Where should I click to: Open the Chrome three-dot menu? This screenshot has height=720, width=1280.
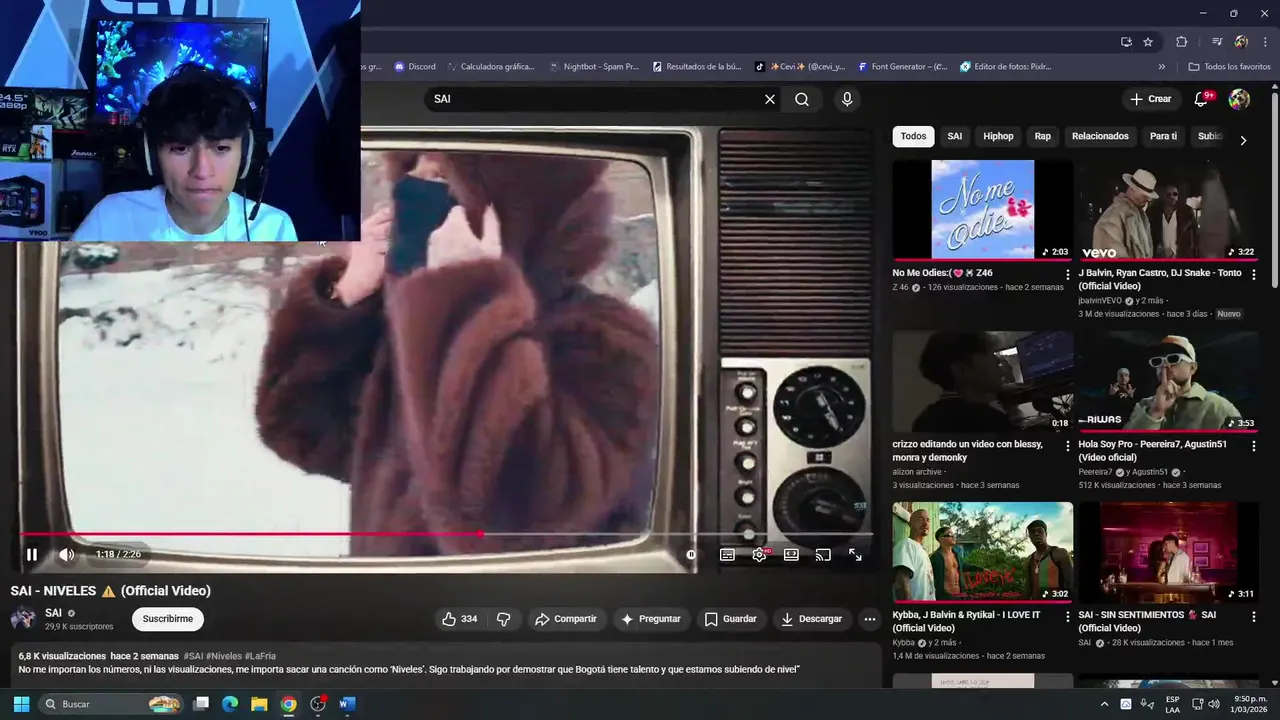click(x=1264, y=42)
